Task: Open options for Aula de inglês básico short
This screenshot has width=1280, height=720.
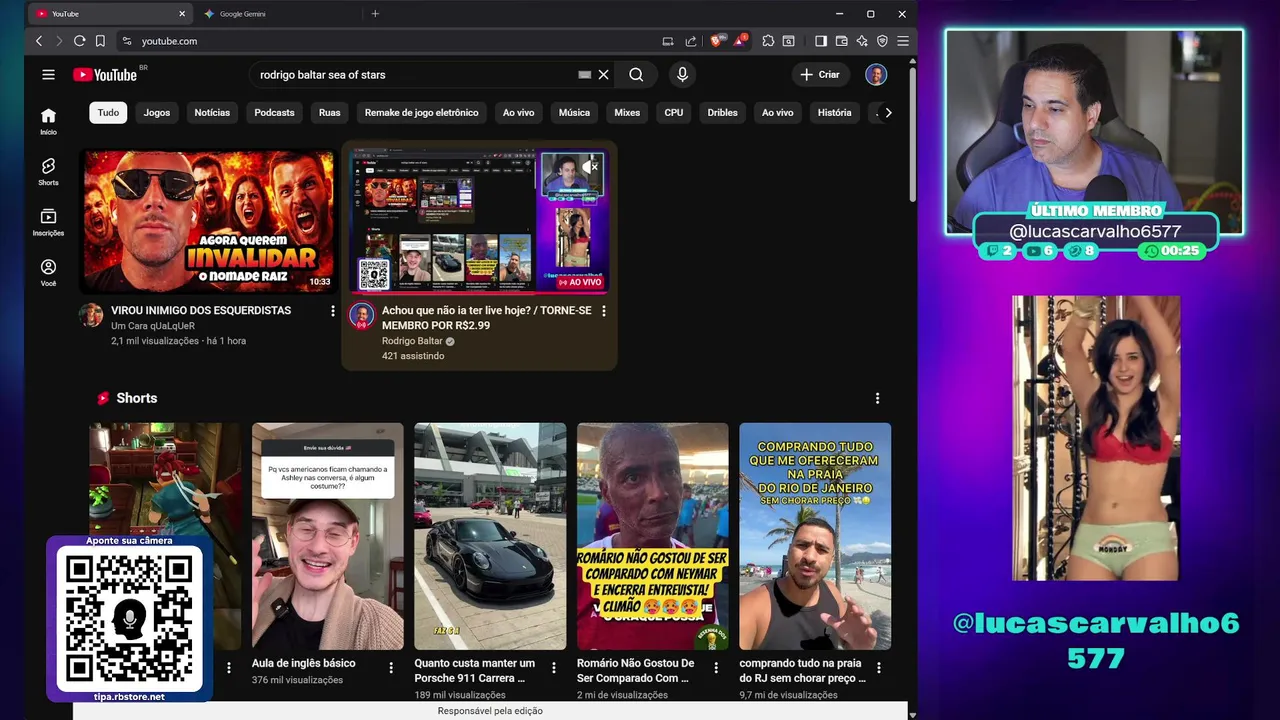Action: (391, 667)
